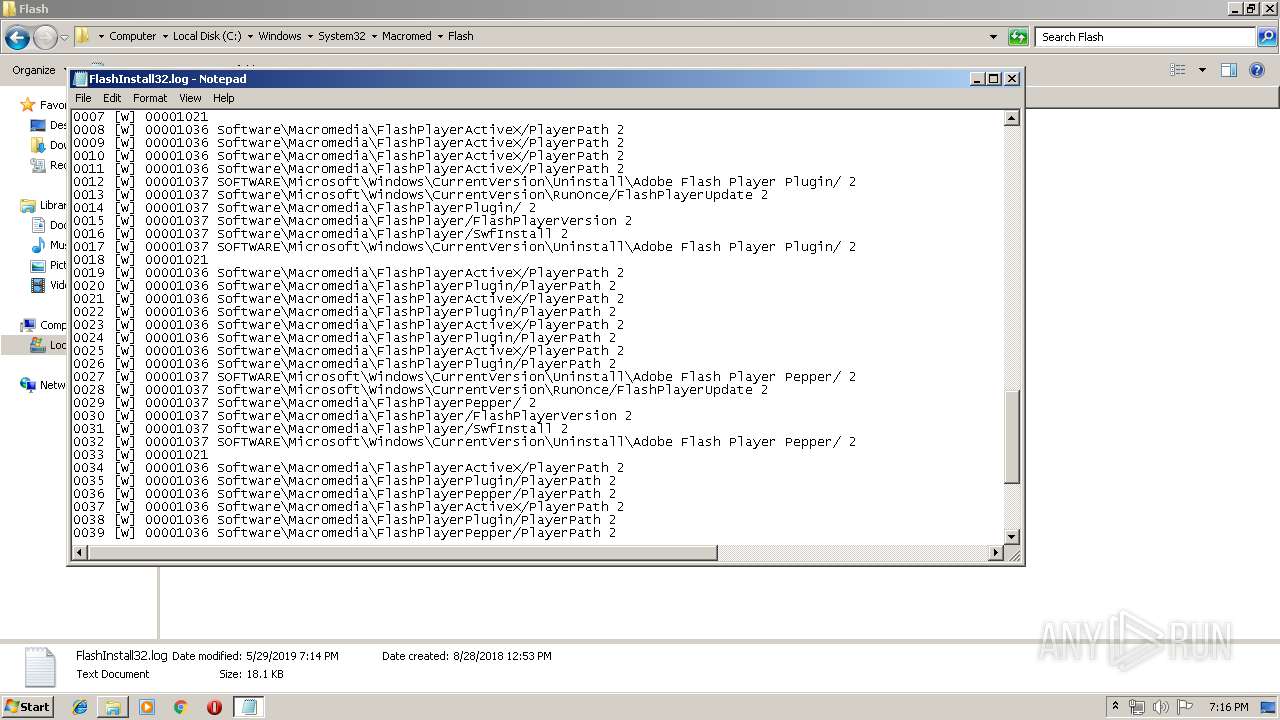Expand dropdown arrow after Local Disk breadcrumb
1280x720 pixels.
tap(250, 36)
